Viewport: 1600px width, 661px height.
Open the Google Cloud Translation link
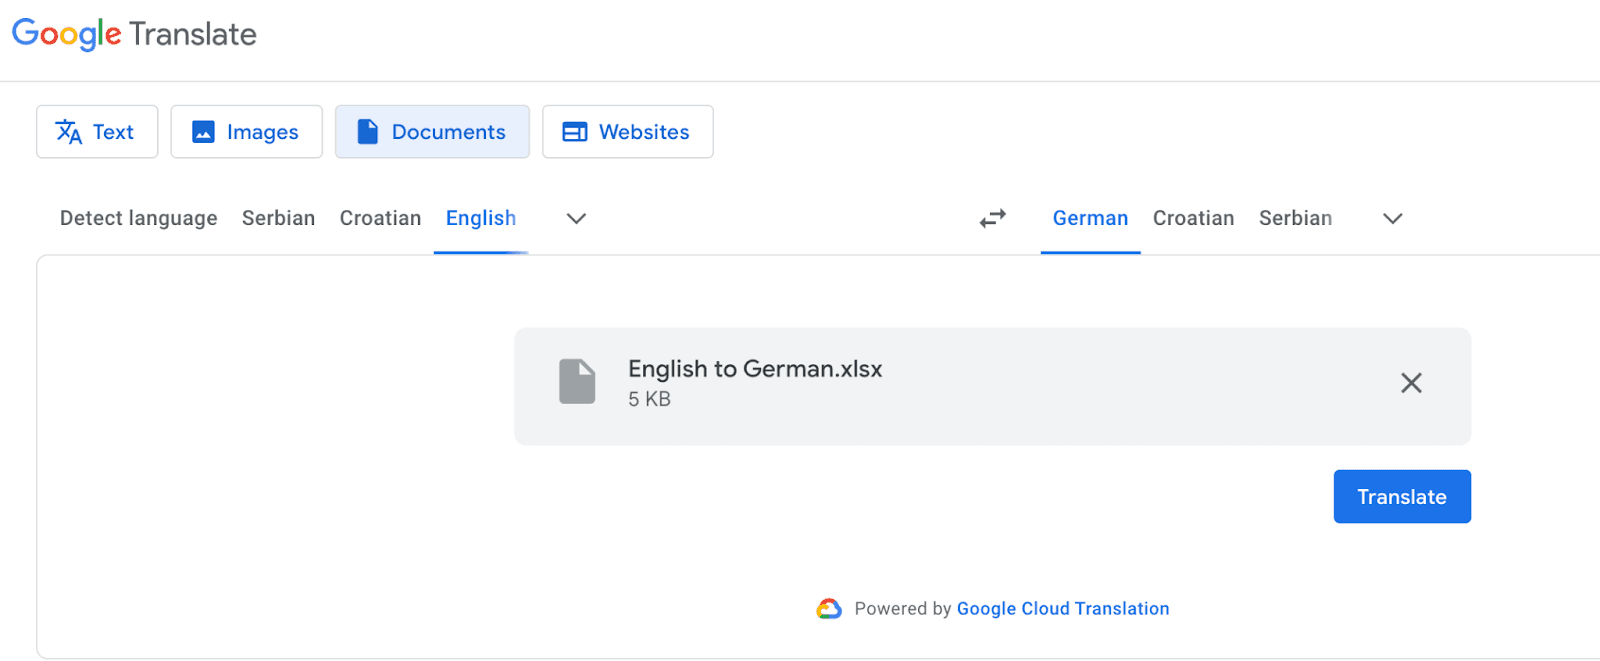[1062, 609]
